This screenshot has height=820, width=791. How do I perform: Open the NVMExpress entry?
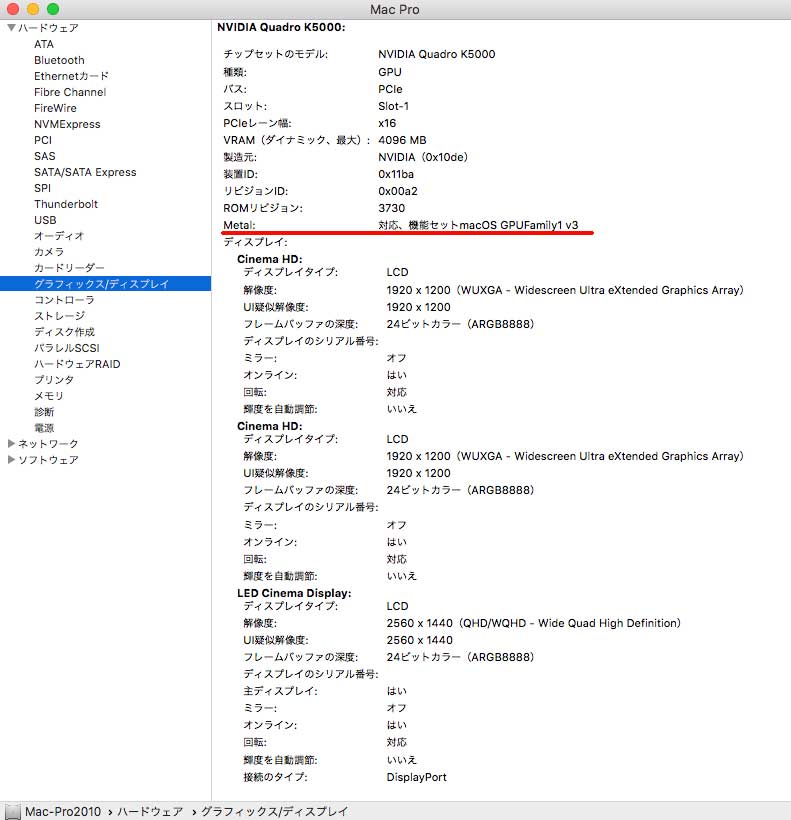67,124
